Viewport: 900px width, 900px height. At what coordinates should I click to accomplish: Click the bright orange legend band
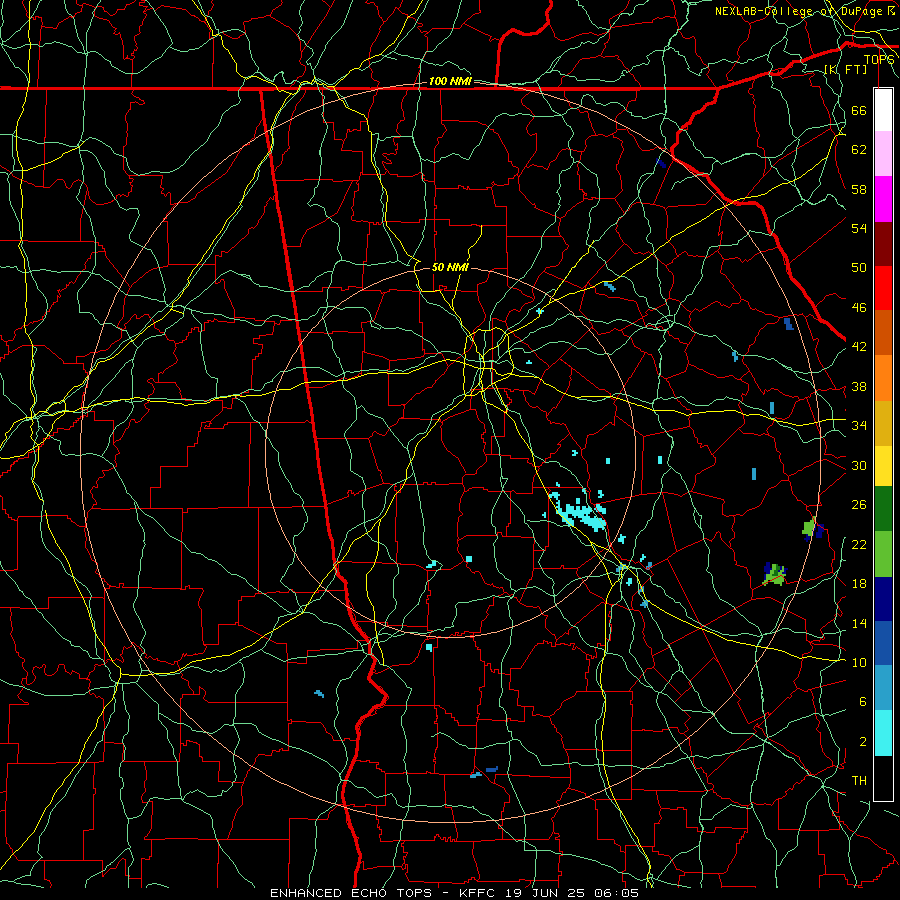point(883,378)
